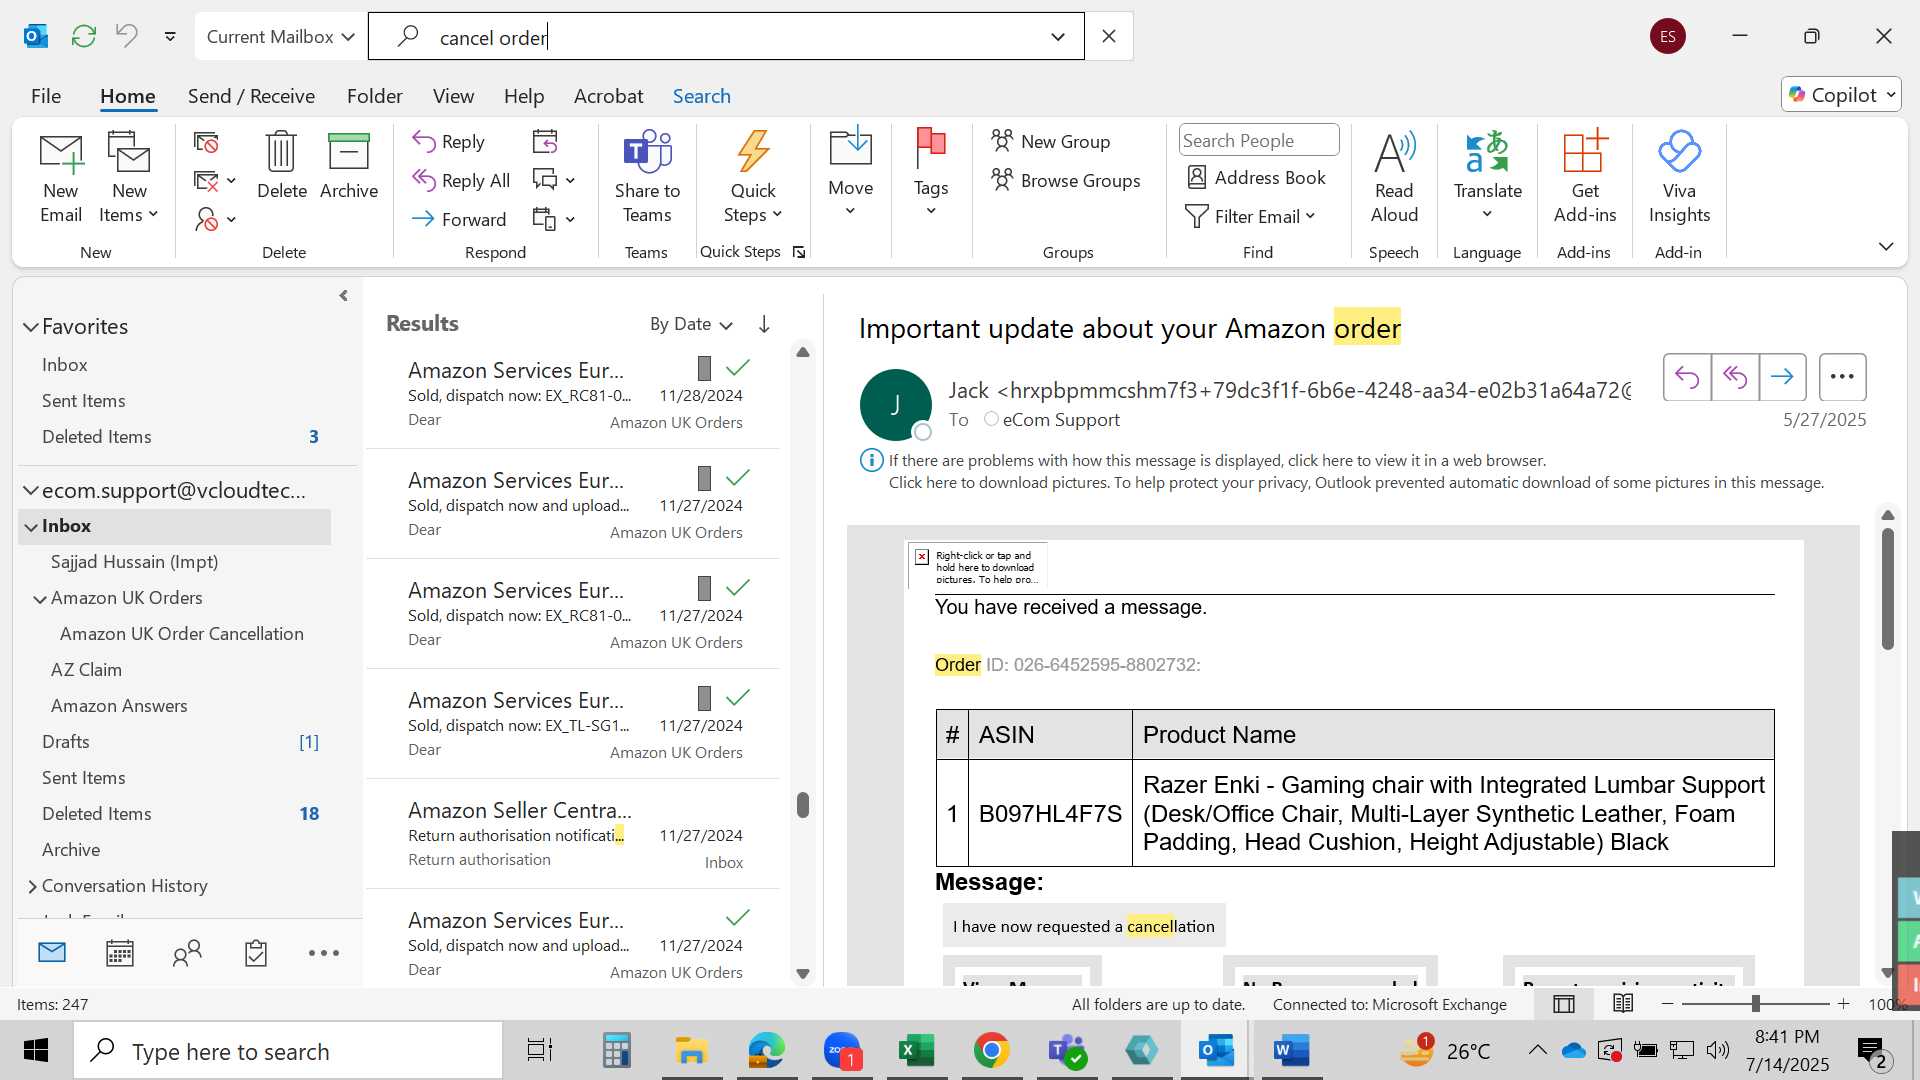The height and width of the screenshot is (1080, 1920).
Task: Toggle the sort order arrow in results
Action: tap(764, 324)
